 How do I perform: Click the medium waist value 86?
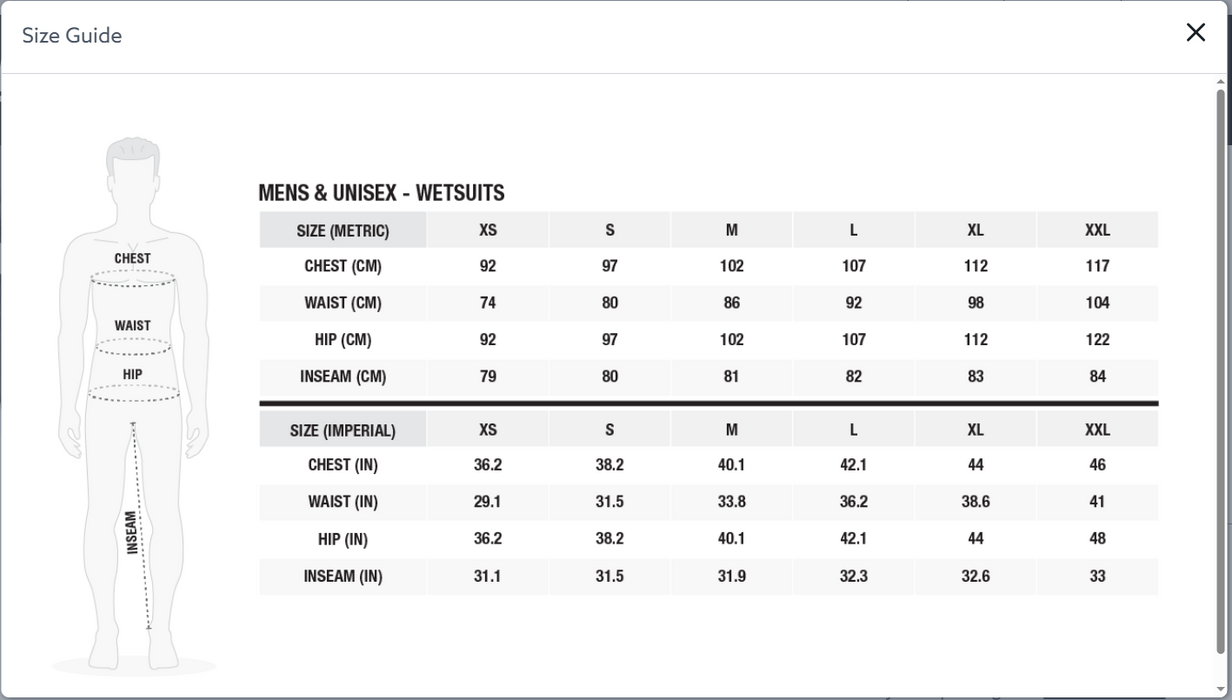click(731, 303)
